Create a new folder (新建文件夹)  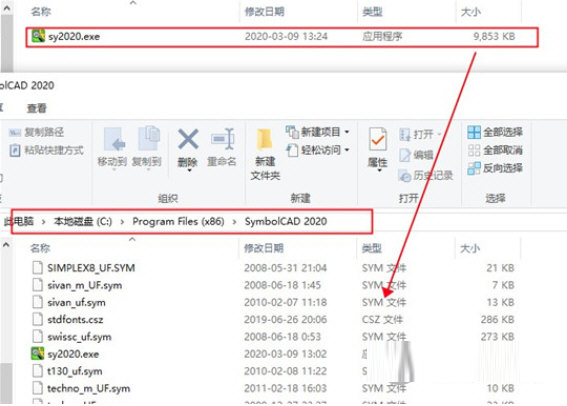[x=265, y=154]
